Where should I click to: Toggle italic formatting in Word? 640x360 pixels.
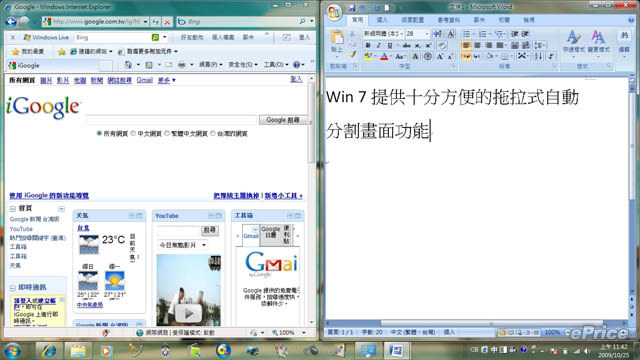tap(378, 45)
